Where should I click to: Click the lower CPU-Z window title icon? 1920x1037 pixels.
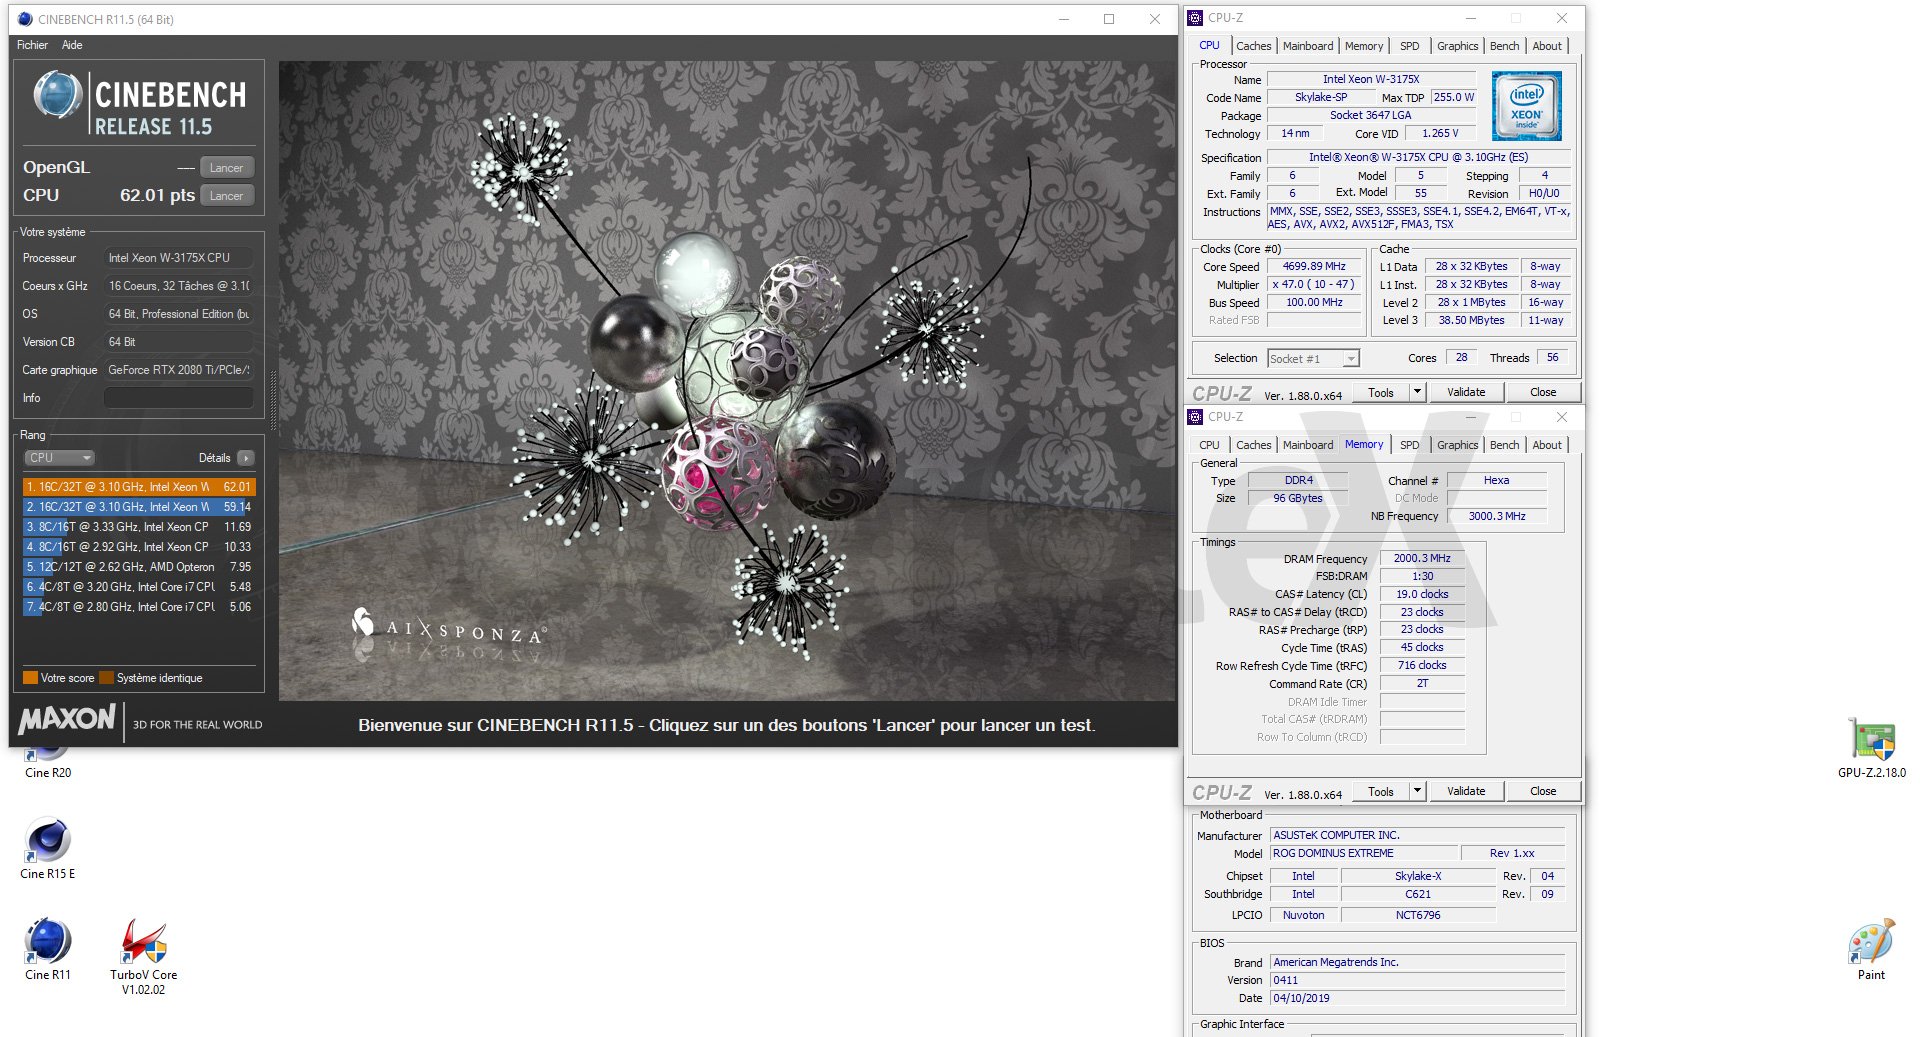click(x=1195, y=417)
